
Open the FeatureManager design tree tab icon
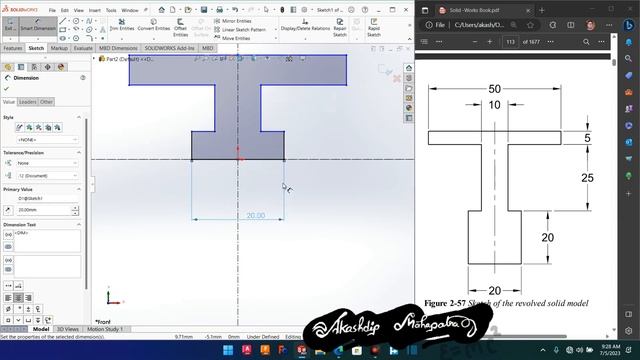(x=8, y=67)
